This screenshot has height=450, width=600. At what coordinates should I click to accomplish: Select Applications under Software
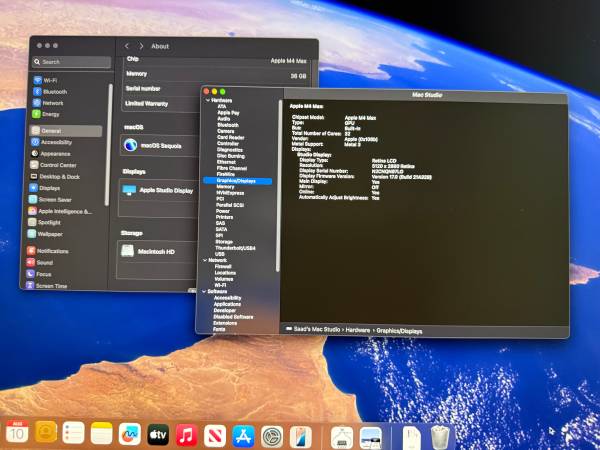click(227, 304)
